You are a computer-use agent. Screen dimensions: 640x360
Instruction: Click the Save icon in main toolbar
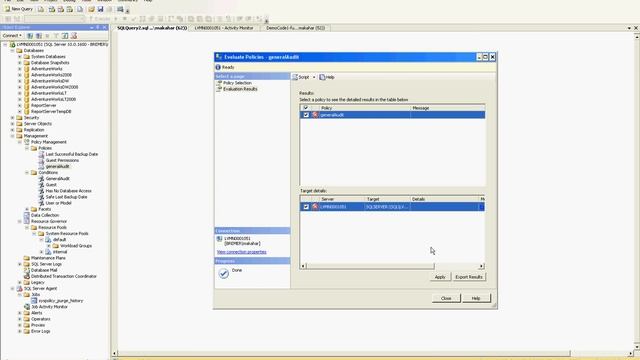100,9
